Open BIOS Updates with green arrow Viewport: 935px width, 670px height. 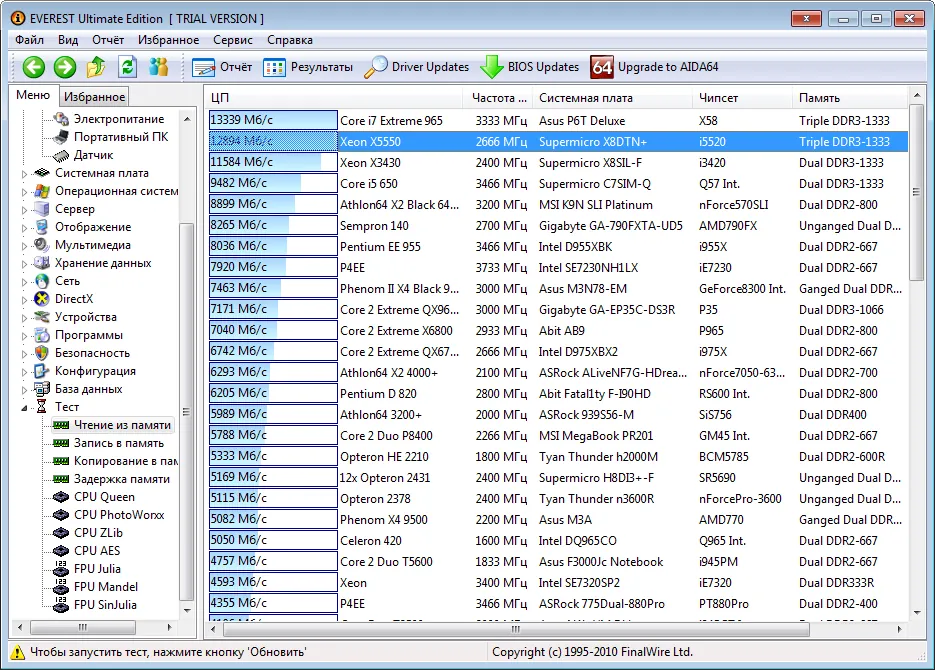[530, 67]
